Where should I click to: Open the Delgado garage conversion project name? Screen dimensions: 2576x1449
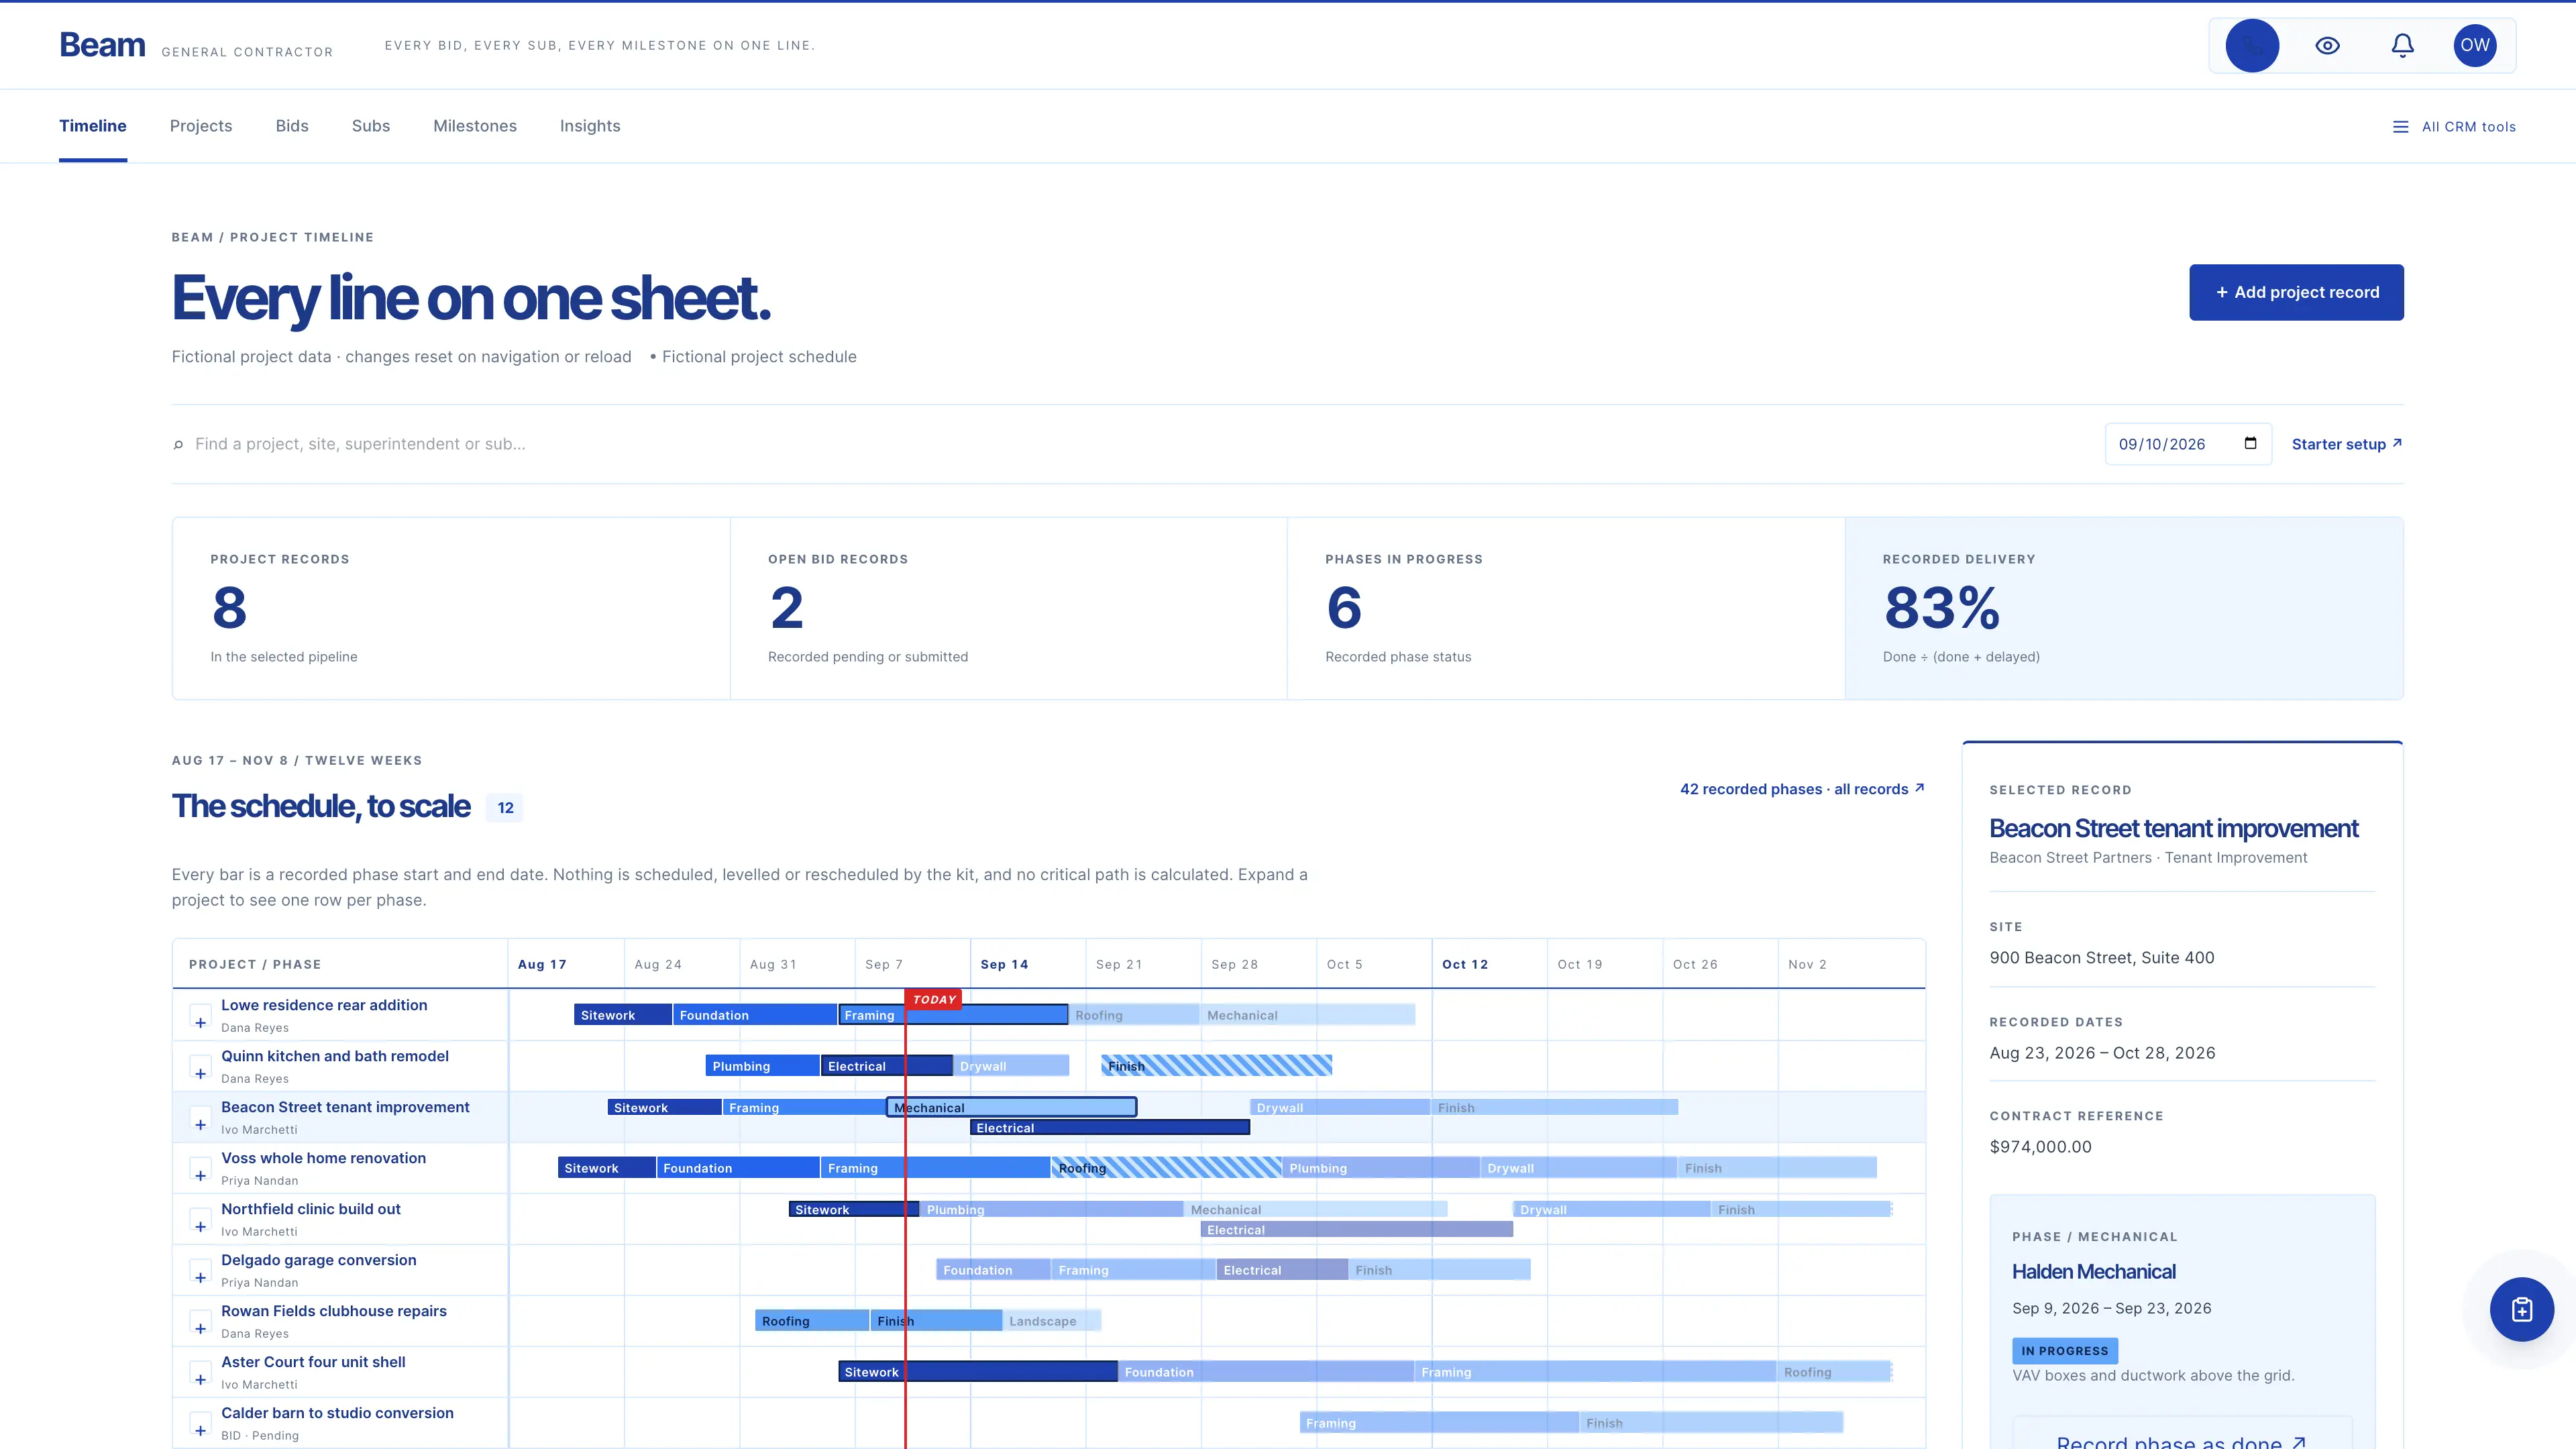(318, 1260)
